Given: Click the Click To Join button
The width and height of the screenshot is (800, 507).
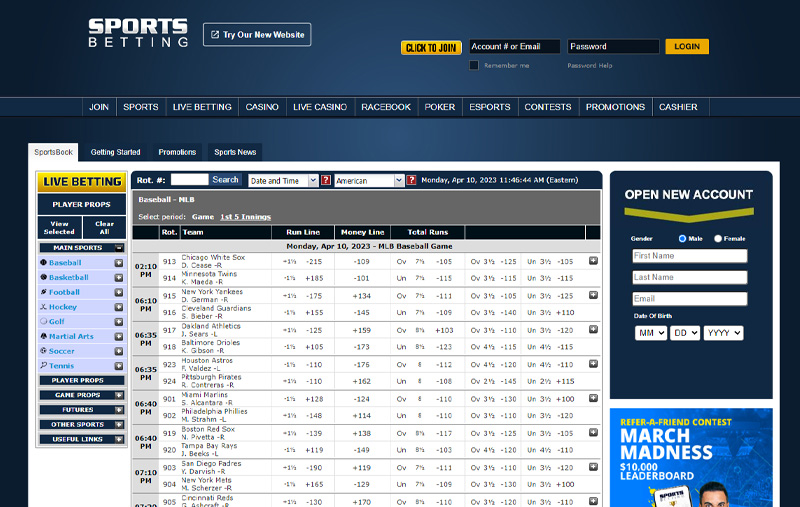Looking at the screenshot, I should point(431,47).
